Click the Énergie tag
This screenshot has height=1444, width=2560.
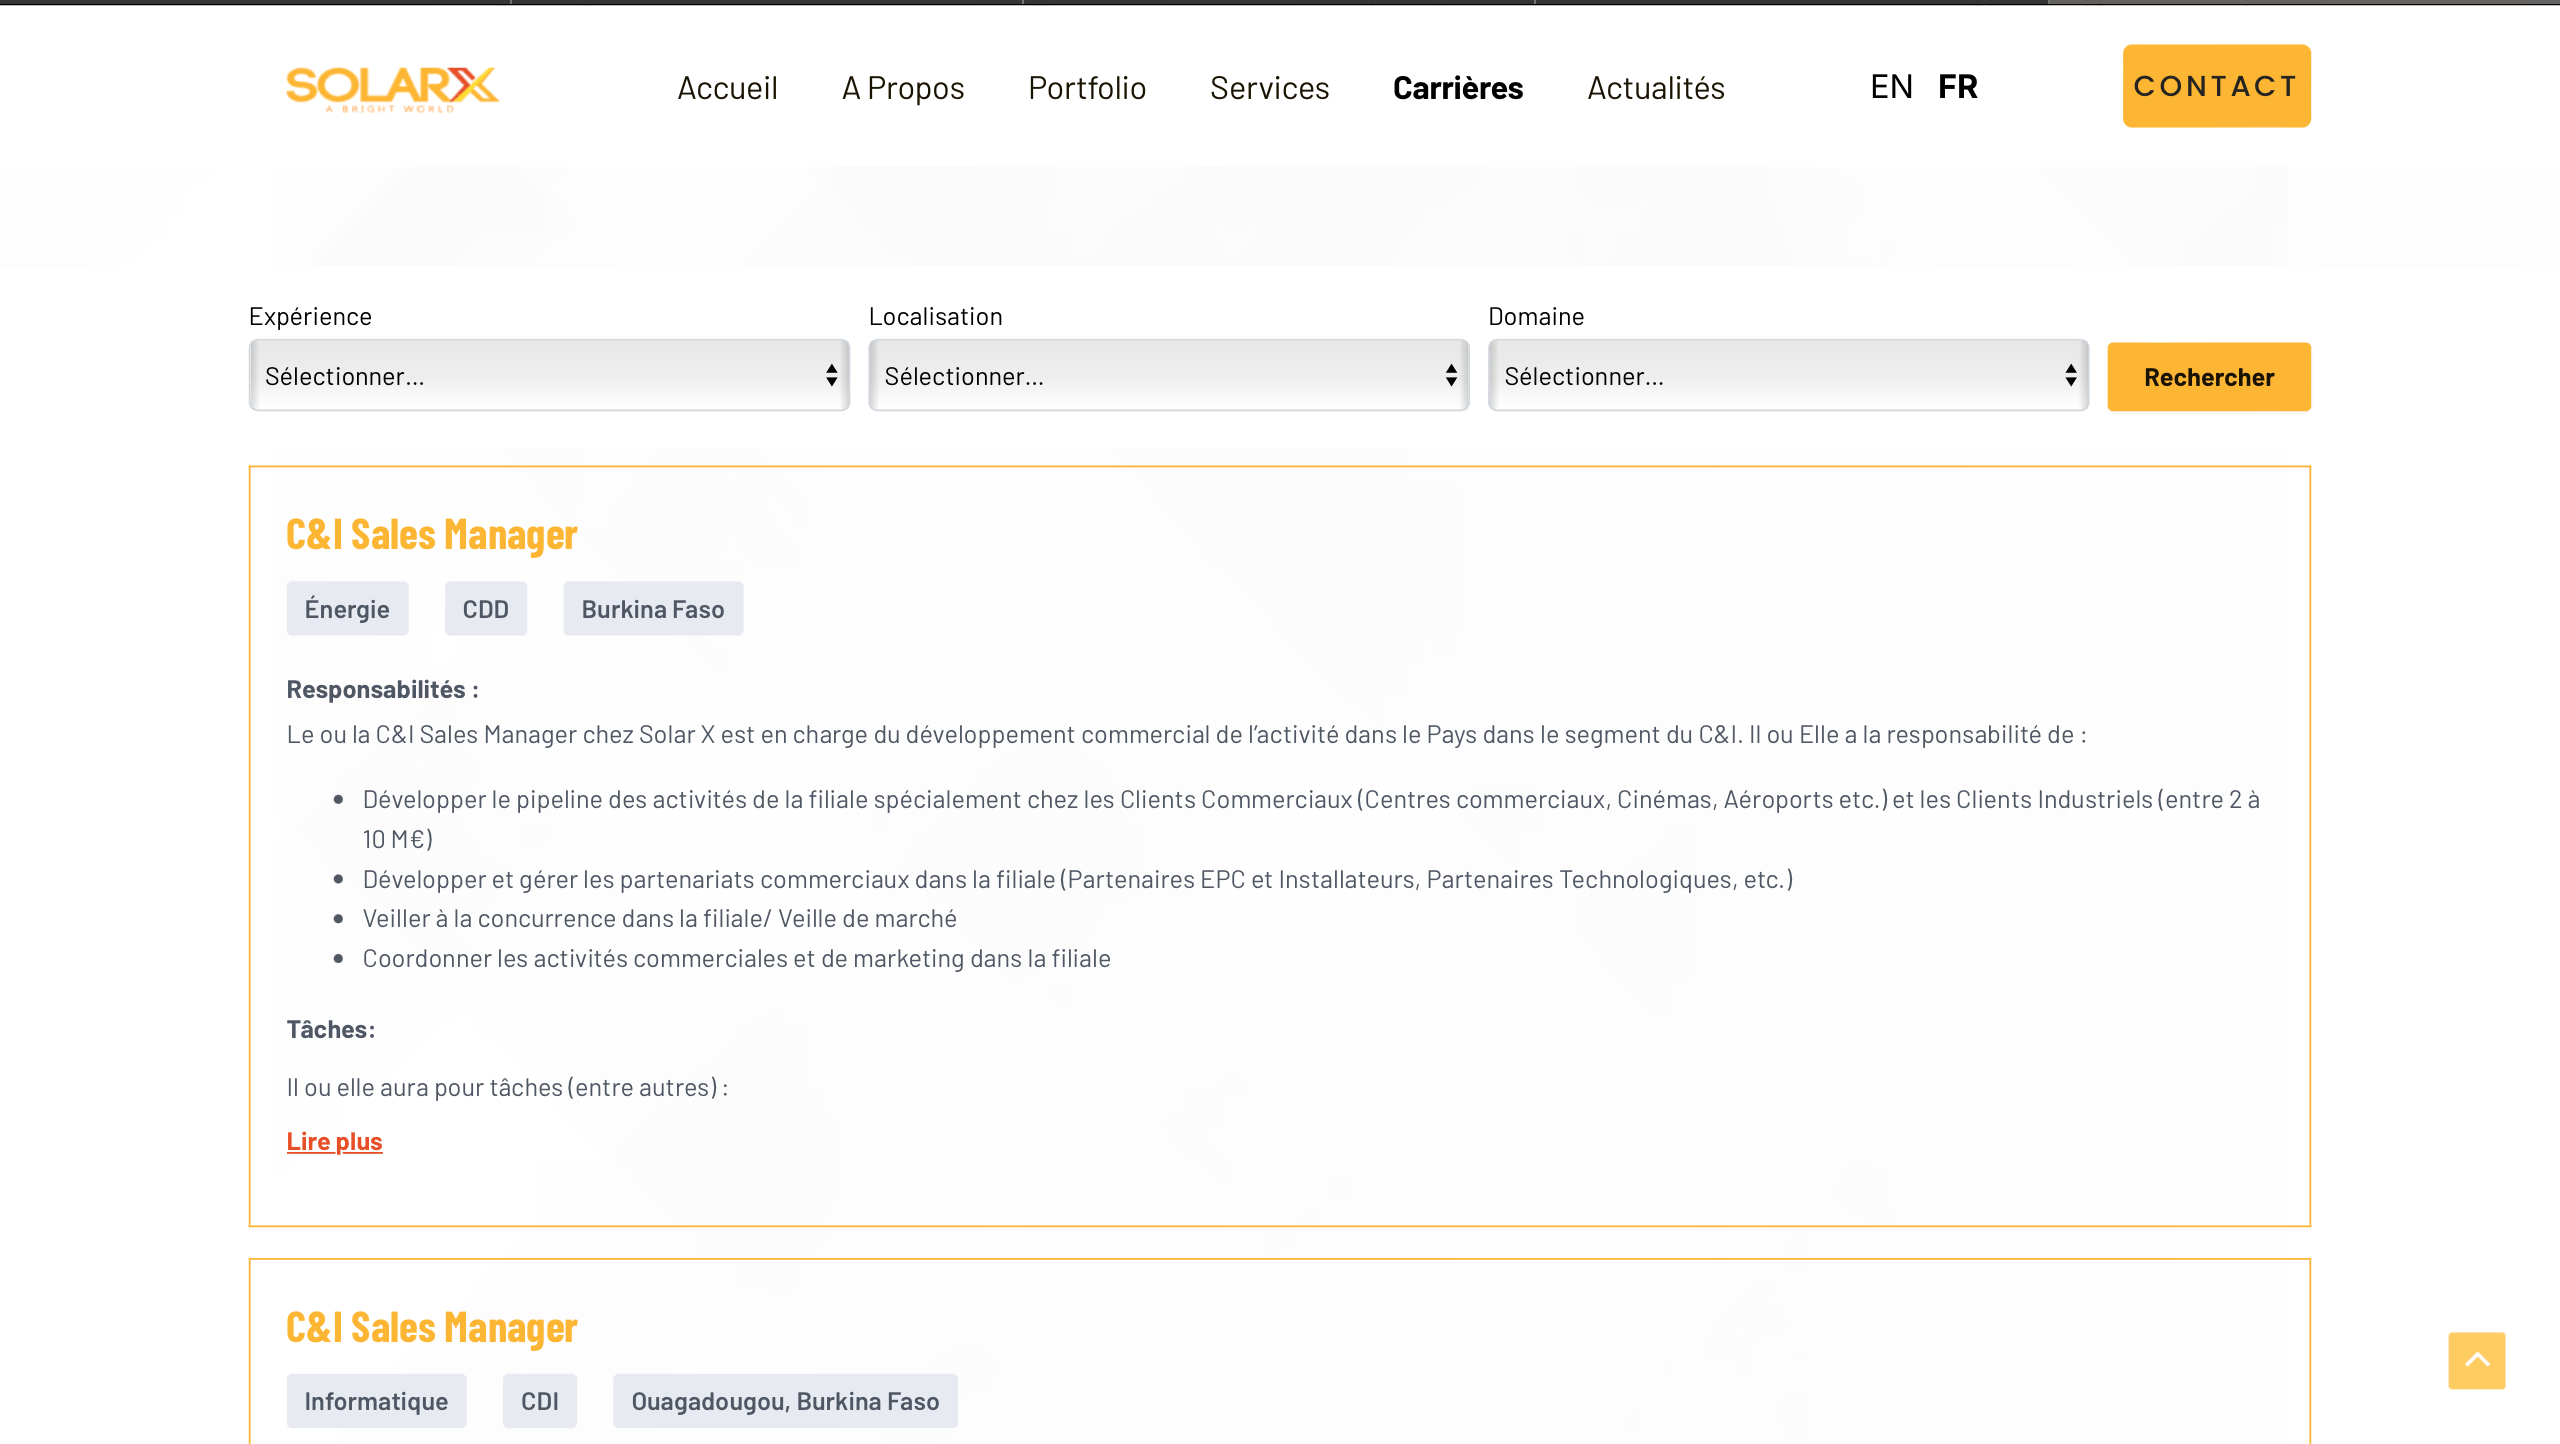click(x=347, y=609)
